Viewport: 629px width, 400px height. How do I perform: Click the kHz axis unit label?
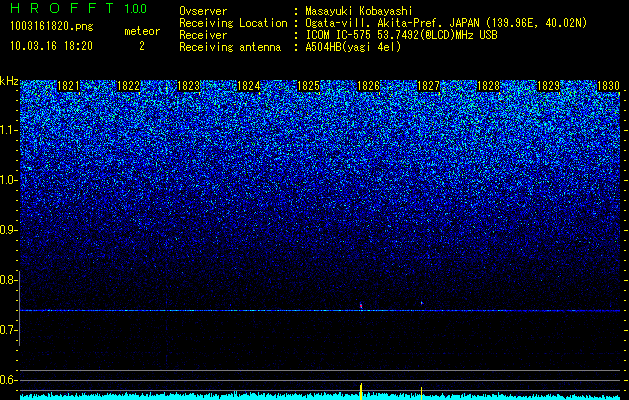pyautogui.click(x=9, y=81)
